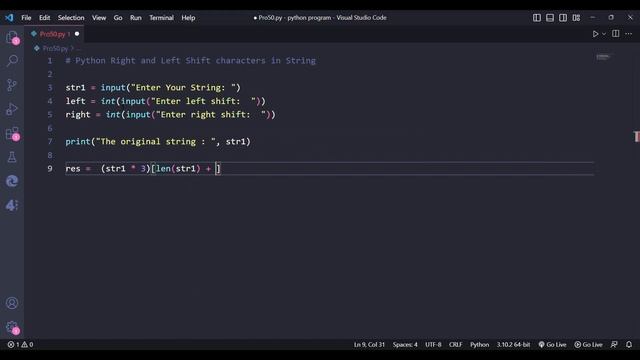Close the unsaved Pro50.py tab dot
Screen dimensions: 640x360
coord(77,34)
